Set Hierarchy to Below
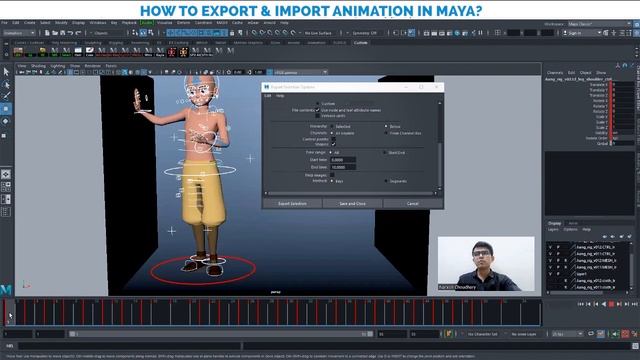The width and height of the screenshot is (640, 360). 386,127
